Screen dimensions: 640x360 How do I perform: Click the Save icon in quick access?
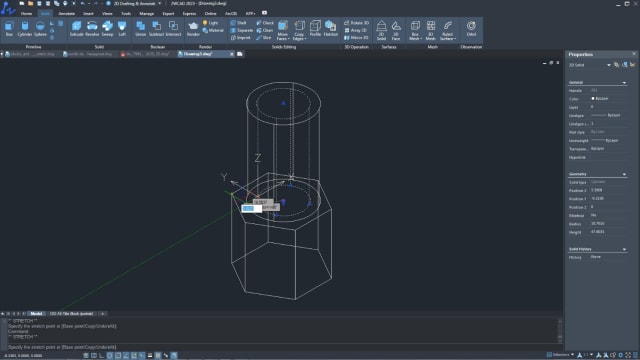tap(39, 4)
